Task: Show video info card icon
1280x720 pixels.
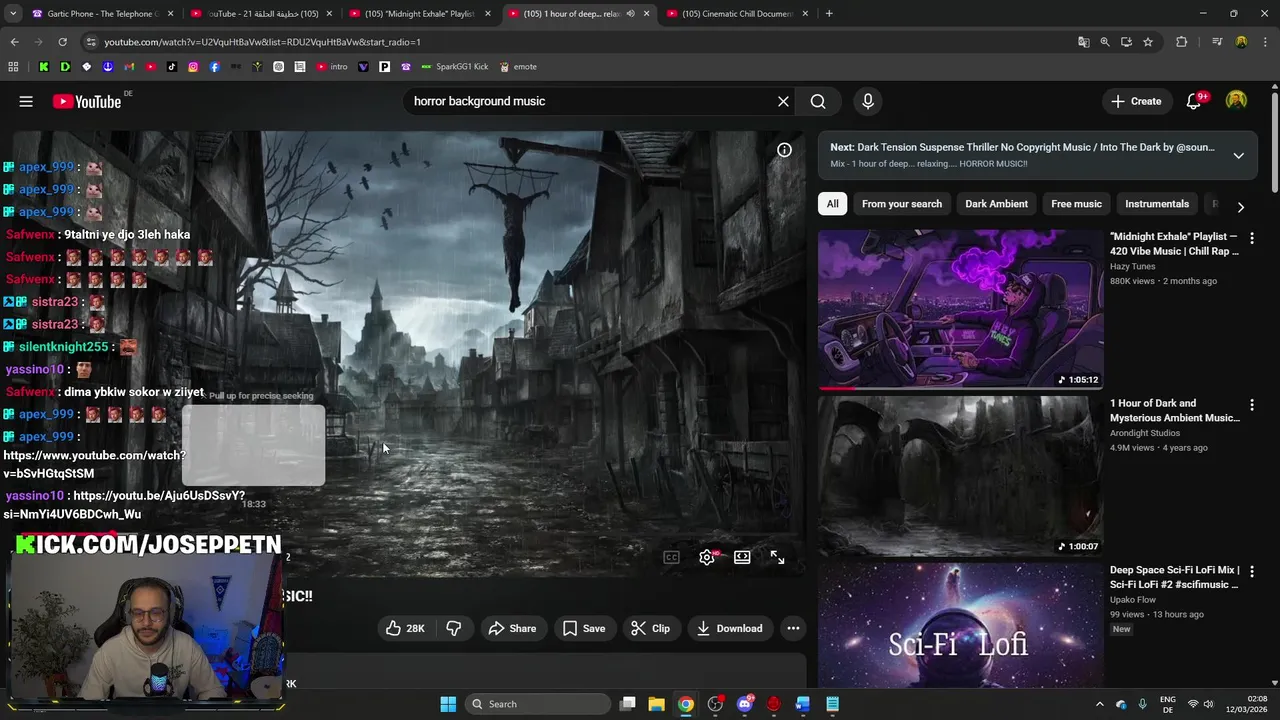Action: pos(784,150)
